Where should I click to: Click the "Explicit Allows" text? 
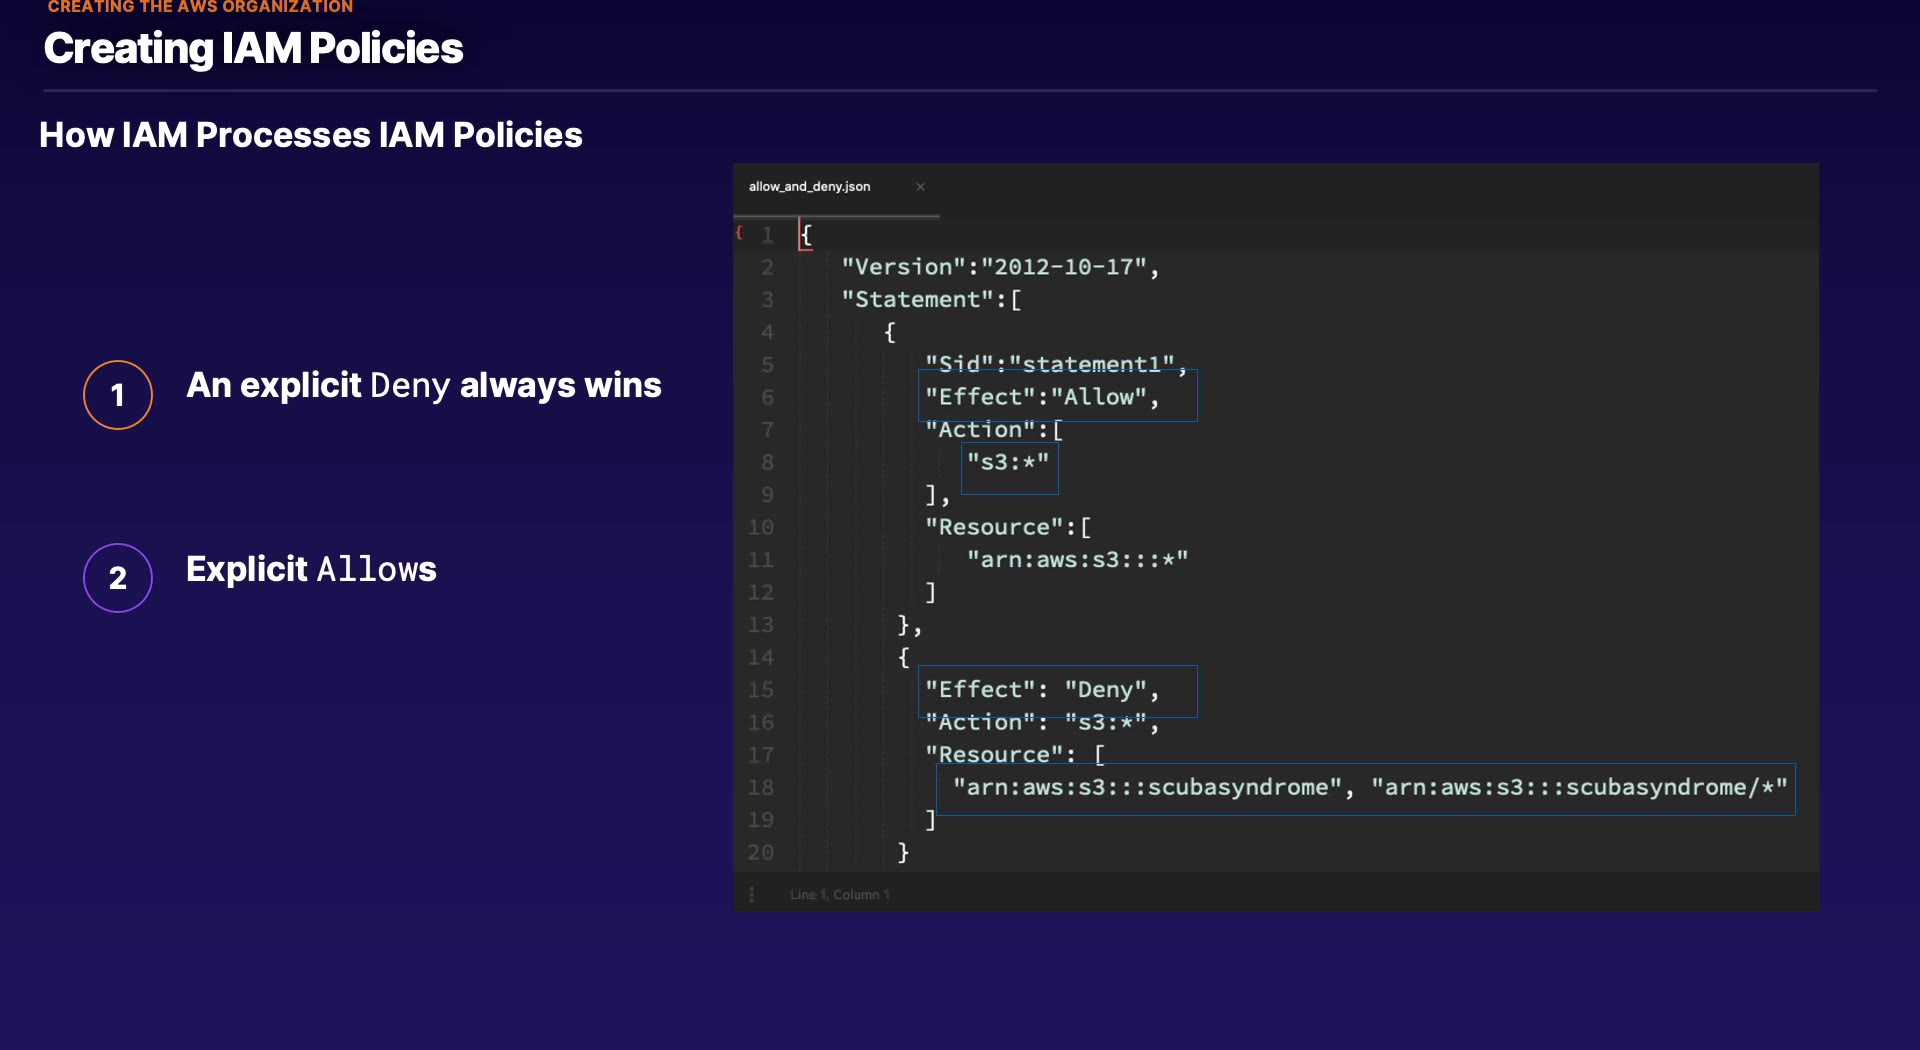point(311,570)
